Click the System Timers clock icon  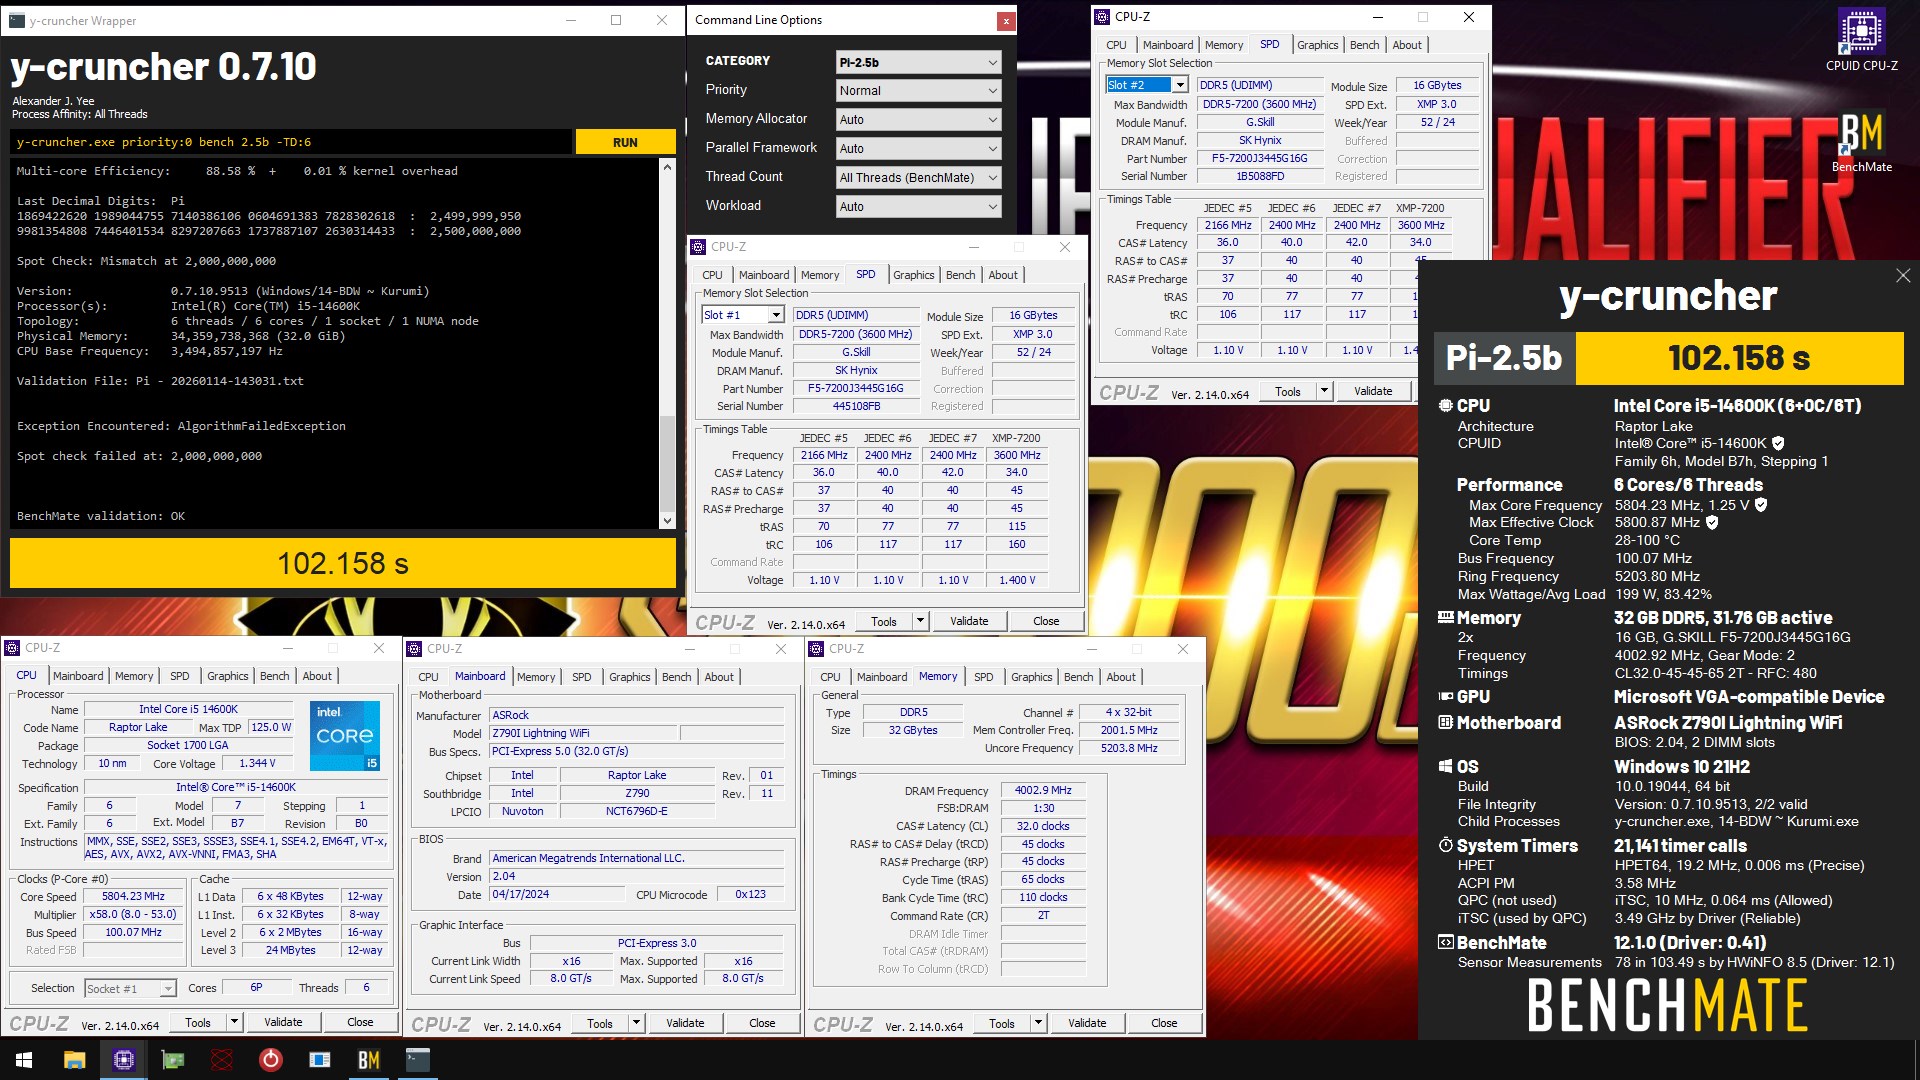tap(1445, 845)
